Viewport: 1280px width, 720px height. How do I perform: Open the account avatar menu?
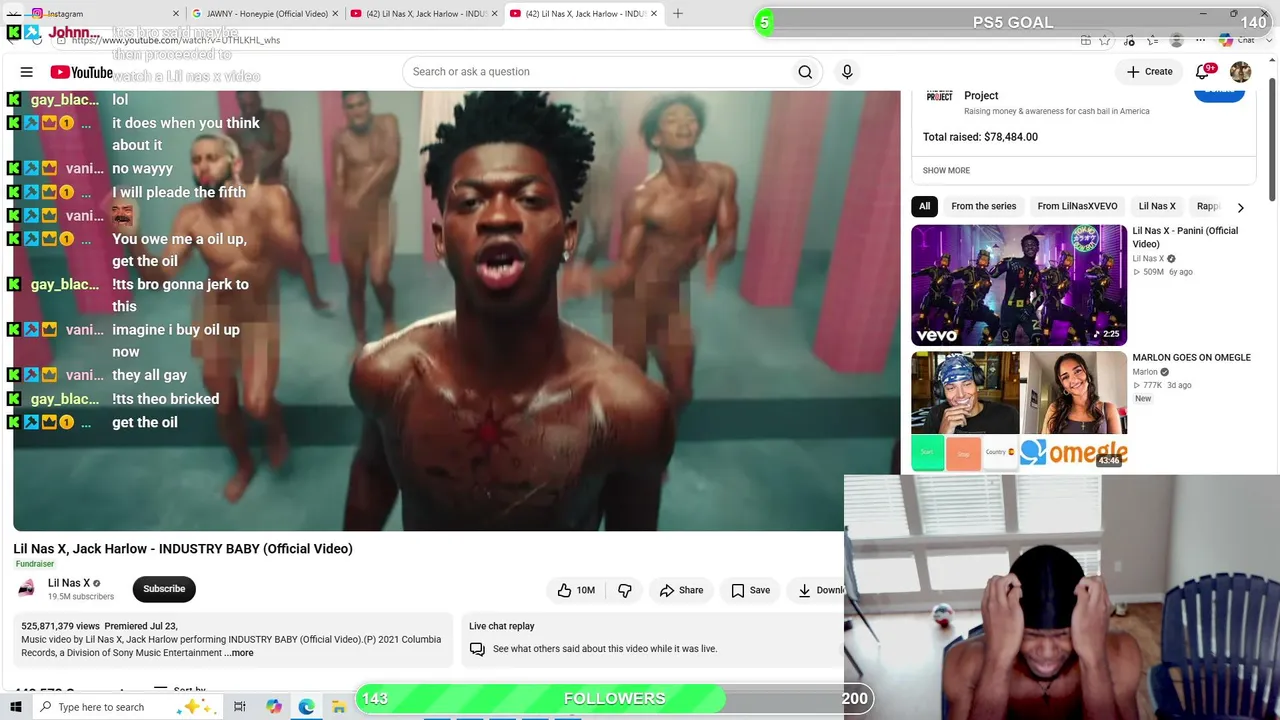pyautogui.click(x=1240, y=72)
